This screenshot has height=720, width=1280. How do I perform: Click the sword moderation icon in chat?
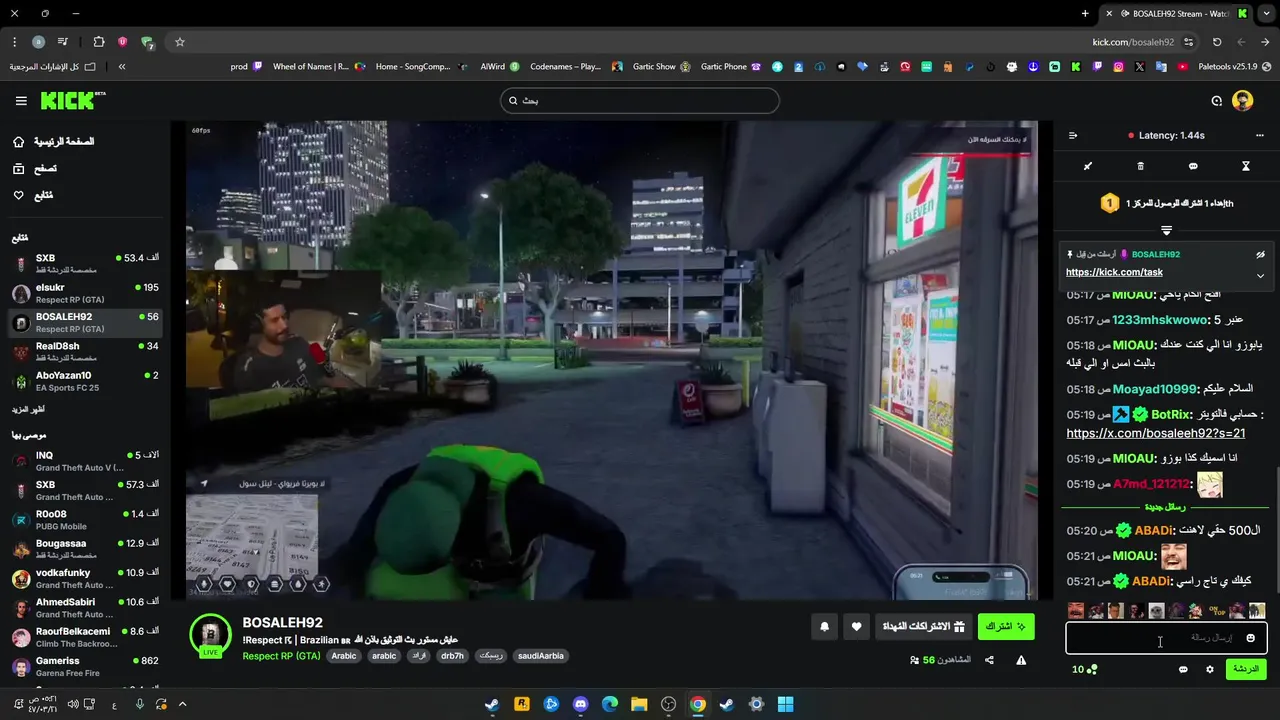click(1088, 166)
